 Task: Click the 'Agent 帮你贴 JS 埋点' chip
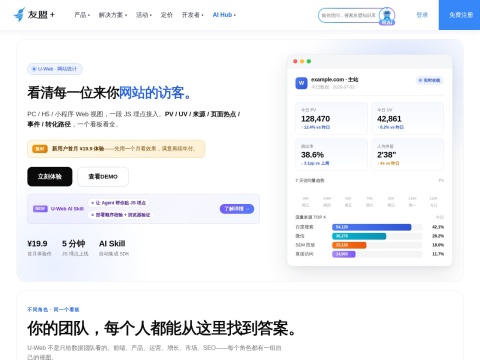coord(119,203)
